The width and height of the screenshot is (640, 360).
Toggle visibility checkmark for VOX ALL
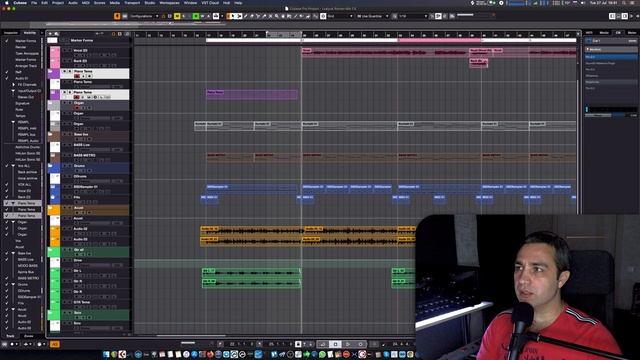point(7,184)
